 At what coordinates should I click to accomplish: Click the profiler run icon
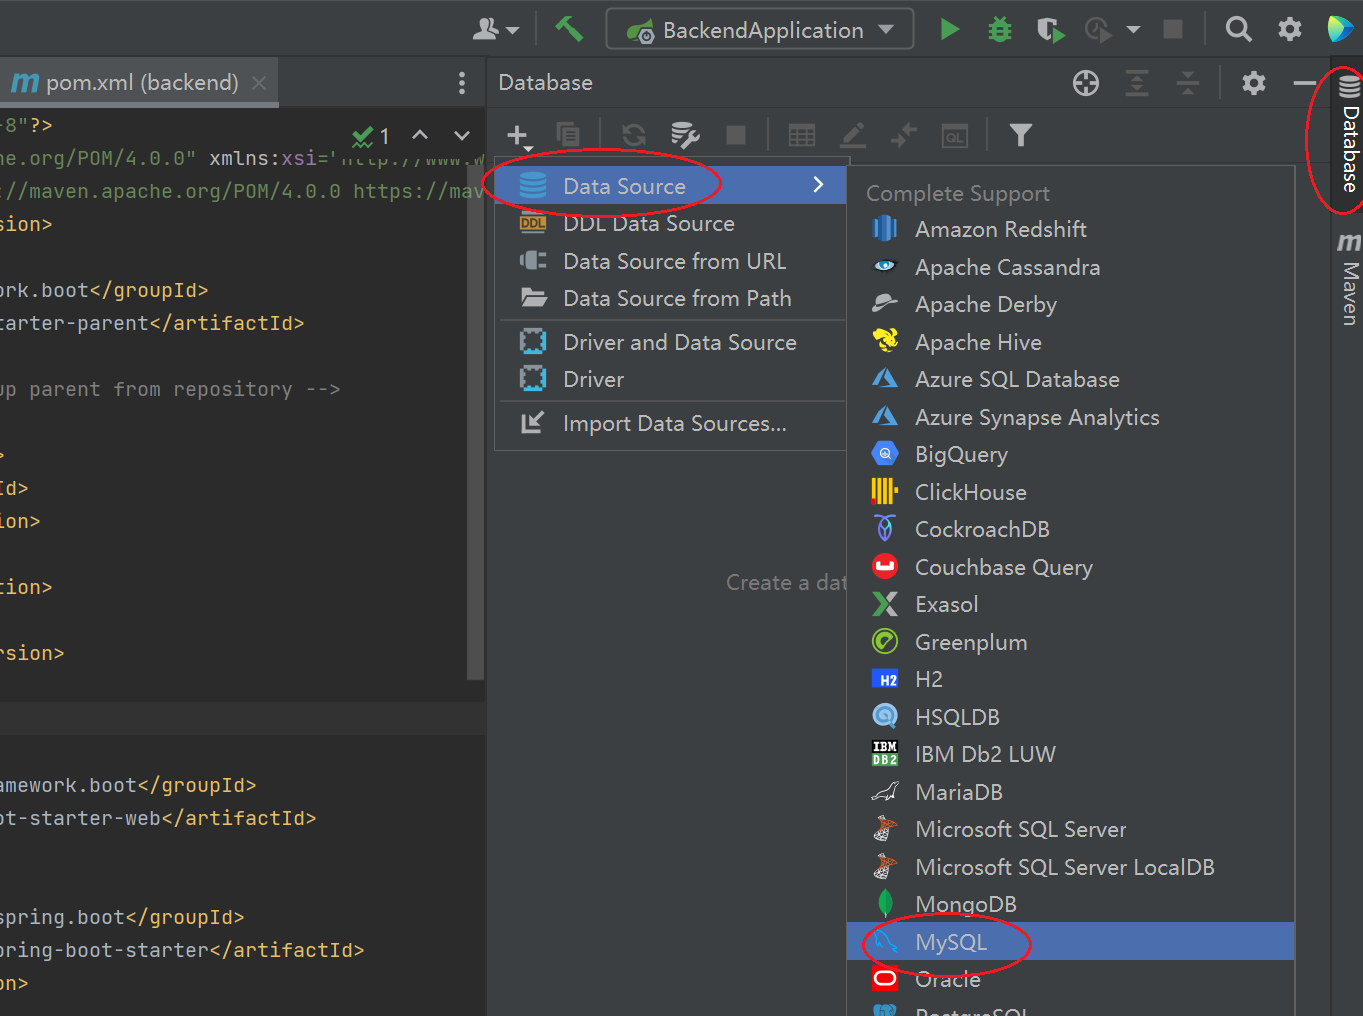point(1098,30)
